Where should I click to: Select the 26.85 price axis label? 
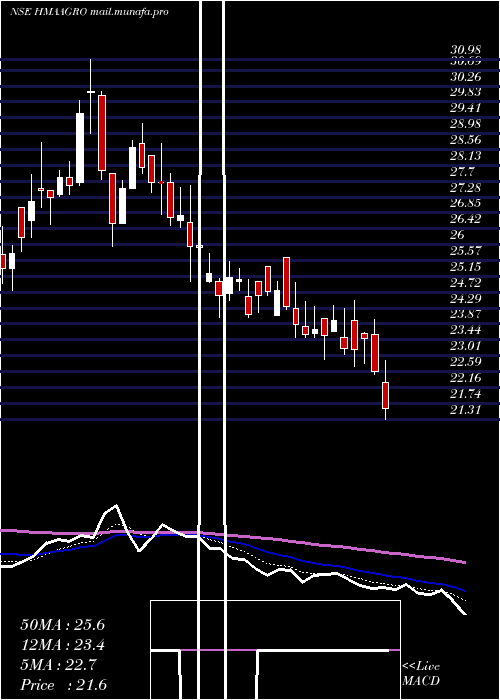pyautogui.click(x=466, y=203)
